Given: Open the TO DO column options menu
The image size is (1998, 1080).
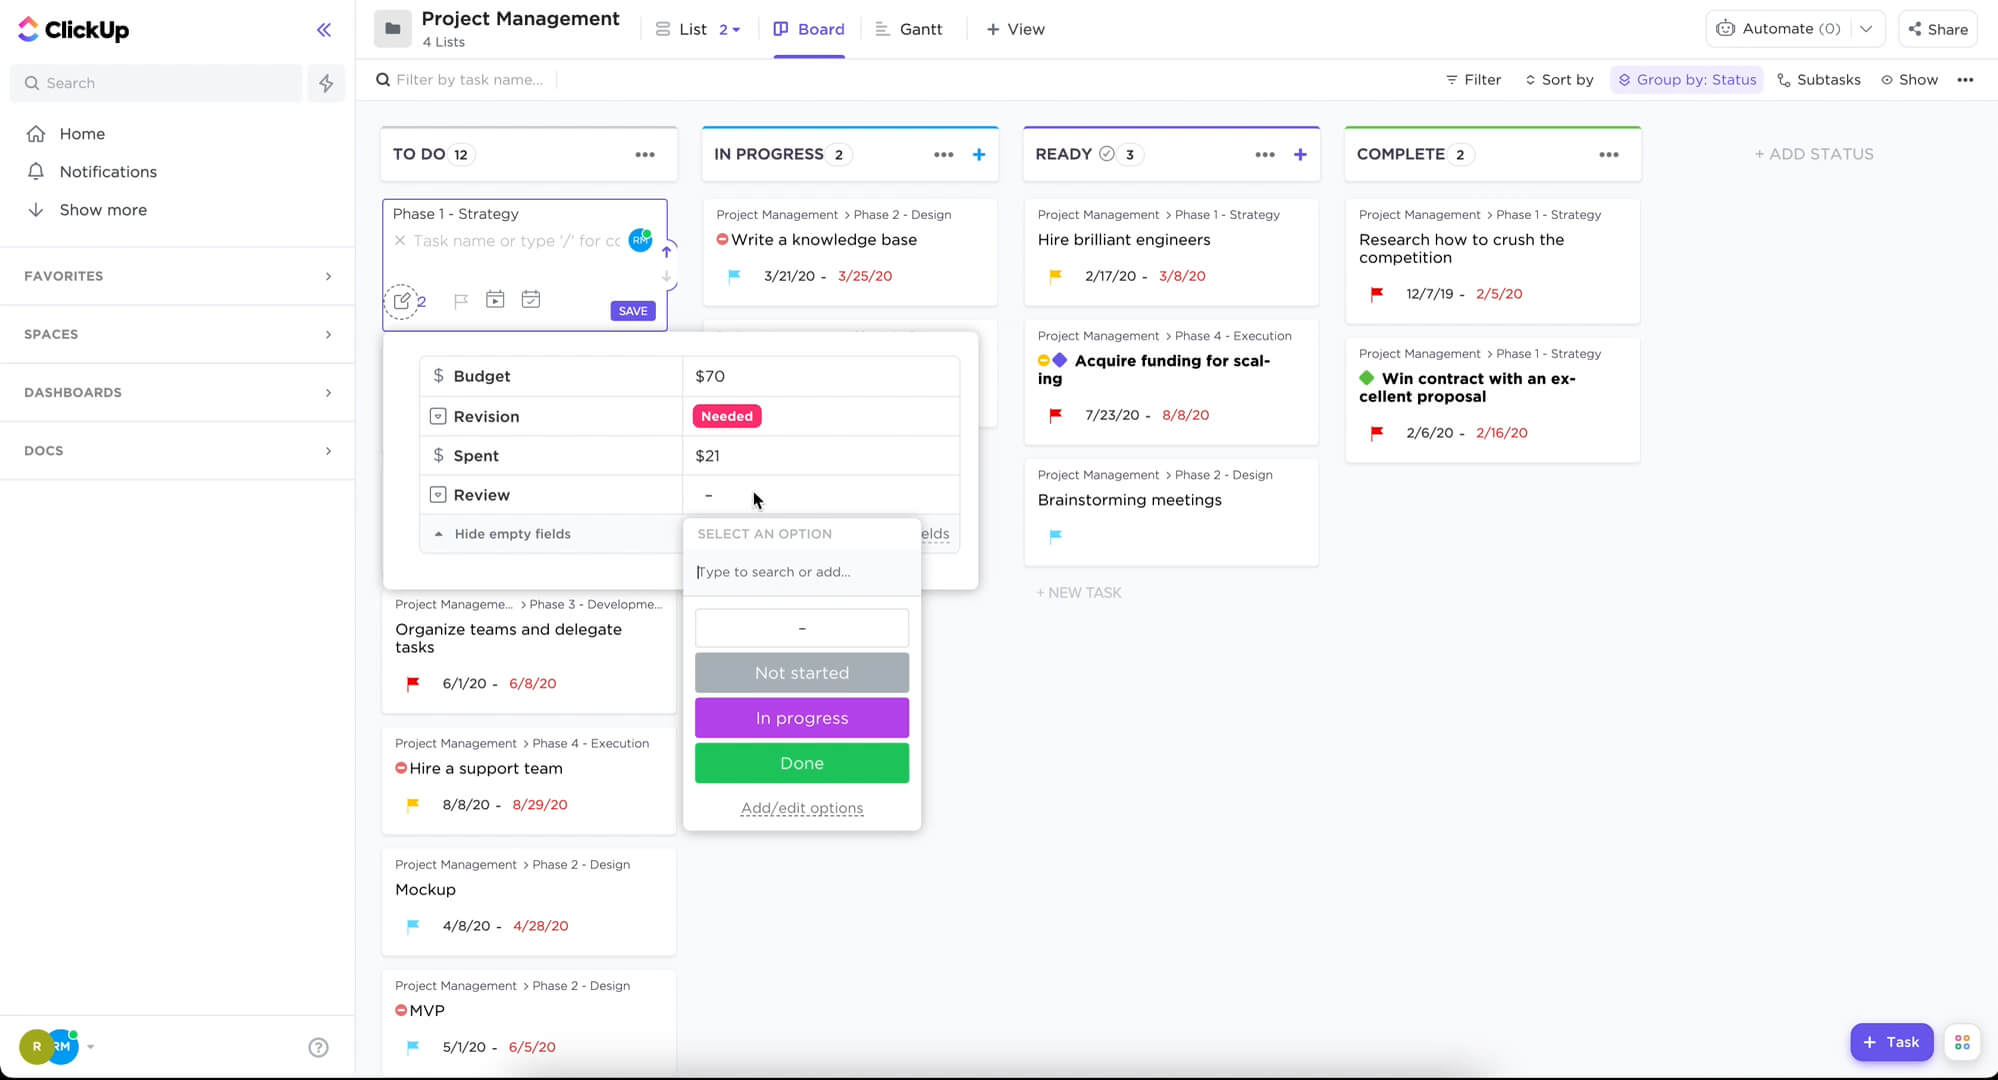Looking at the screenshot, I should click(643, 154).
